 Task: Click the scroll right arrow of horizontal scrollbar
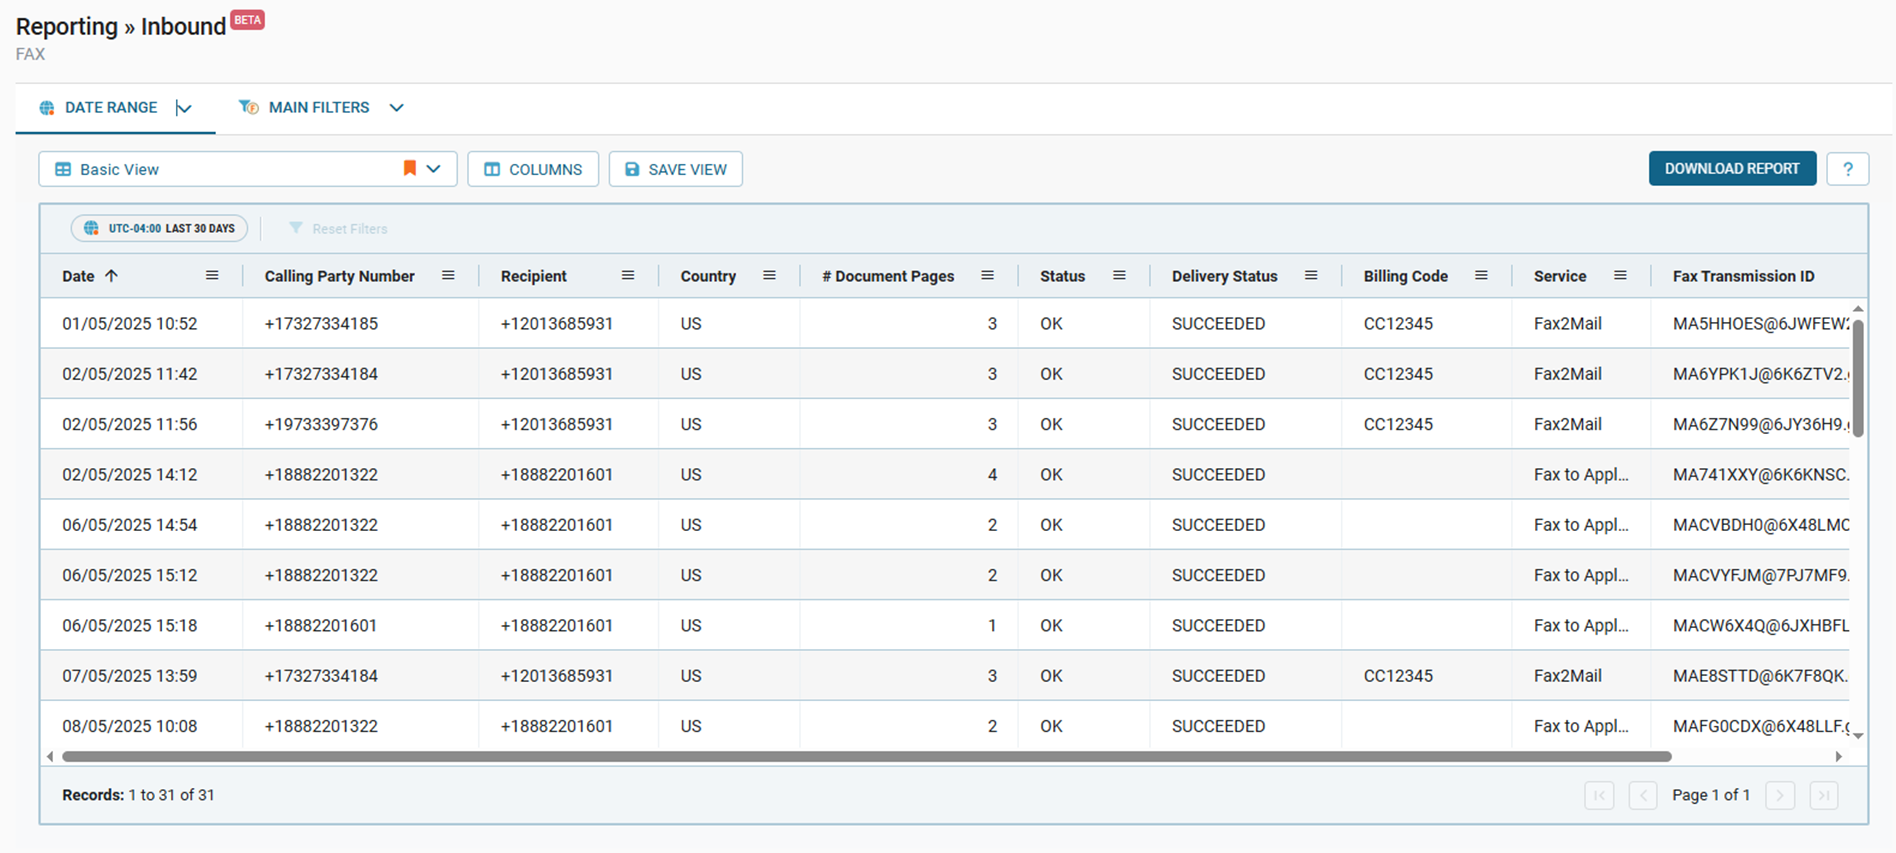pyautogui.click(x=1838, y=757)
